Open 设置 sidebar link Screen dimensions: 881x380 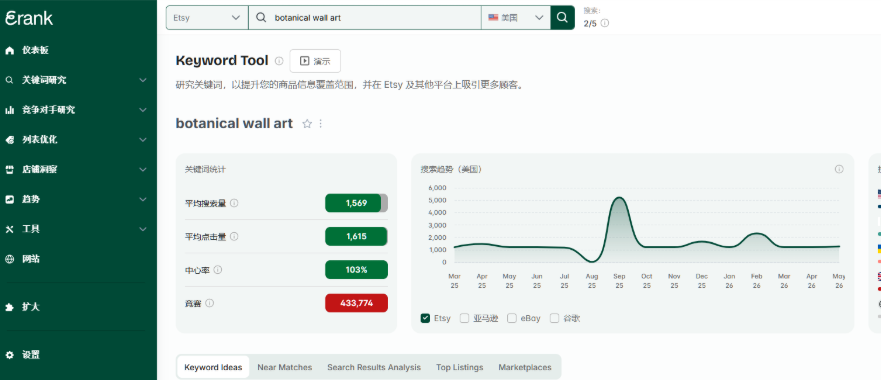[30, 355]
